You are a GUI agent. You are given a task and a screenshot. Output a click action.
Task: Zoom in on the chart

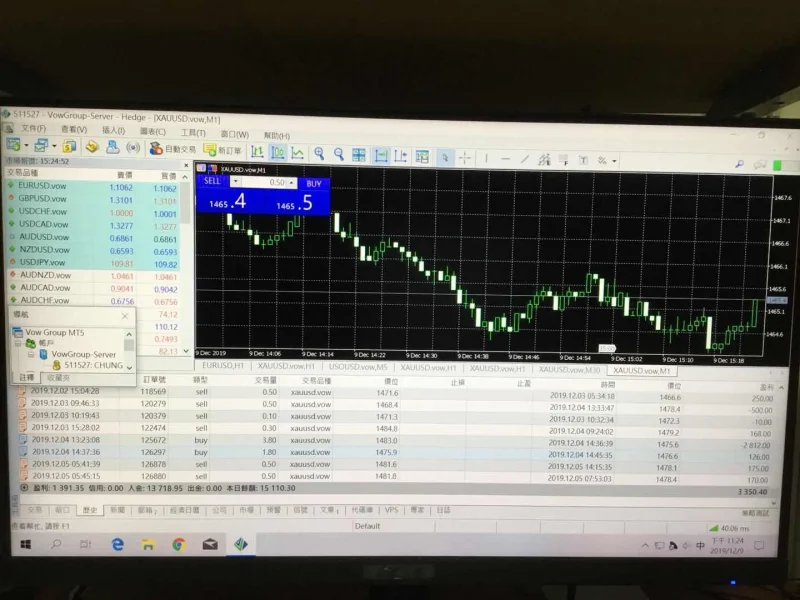tap(319, 154)
